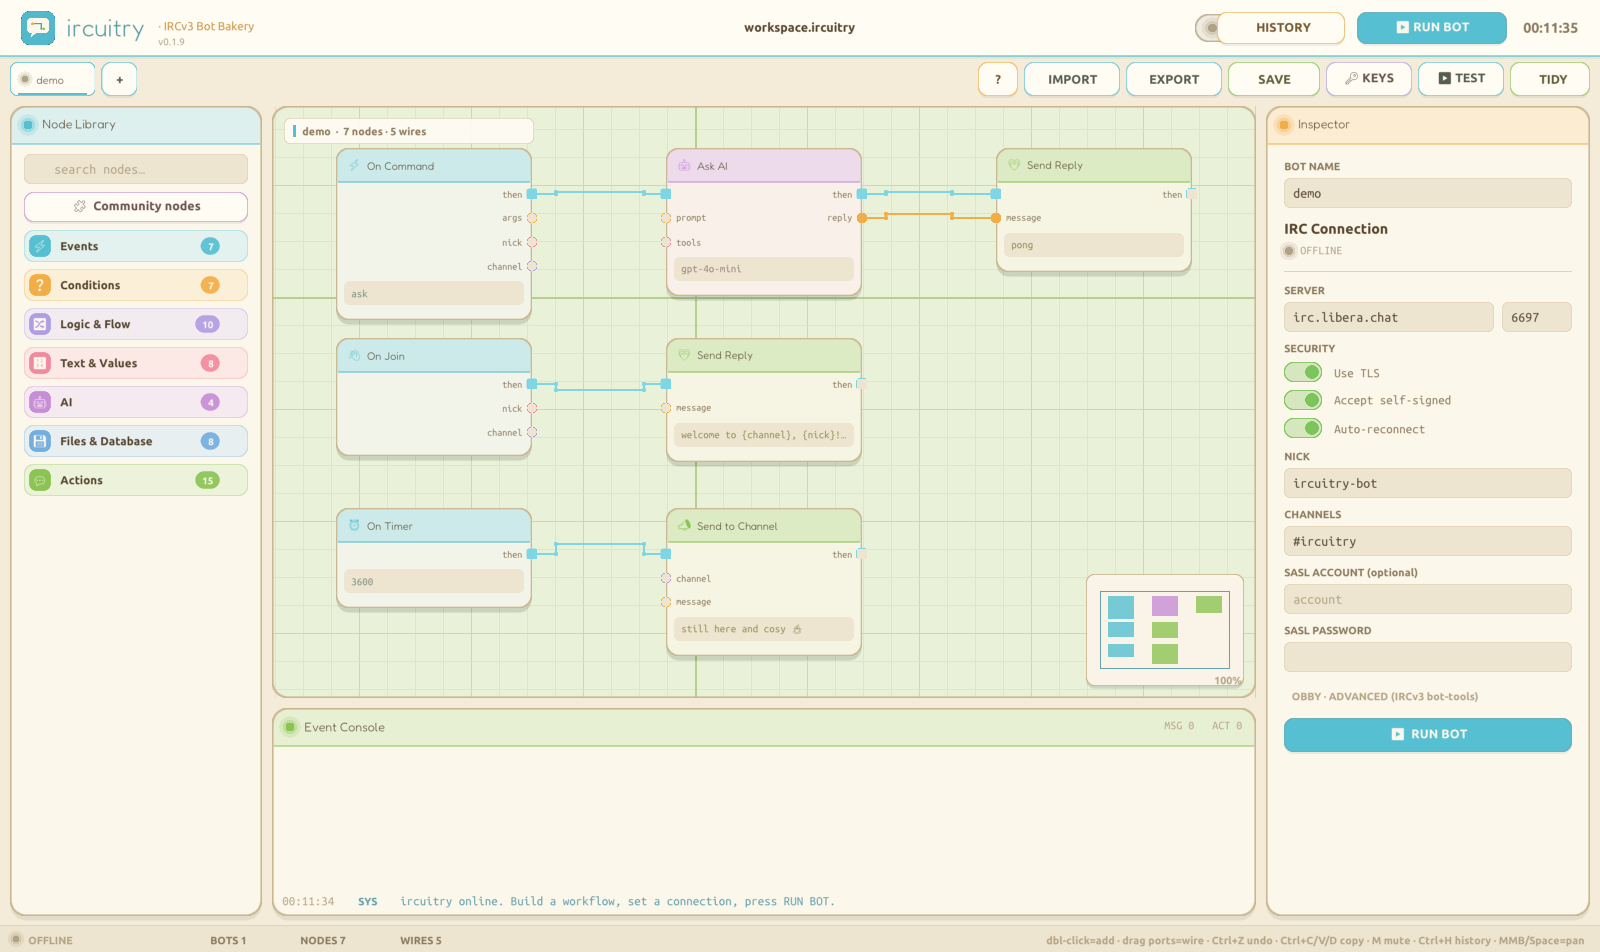Expand the Actions category
This screenshot has height=952, width=1600.
[136, 480]
